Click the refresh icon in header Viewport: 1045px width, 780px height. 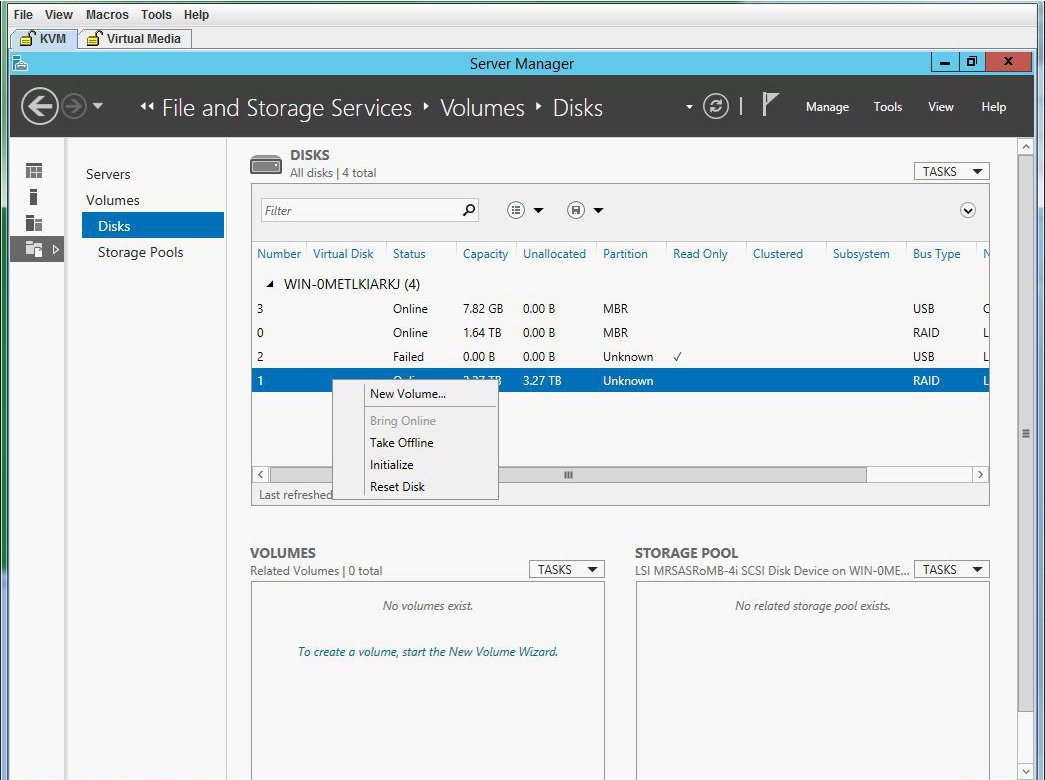pyautogui.click(x=716, y=107)
